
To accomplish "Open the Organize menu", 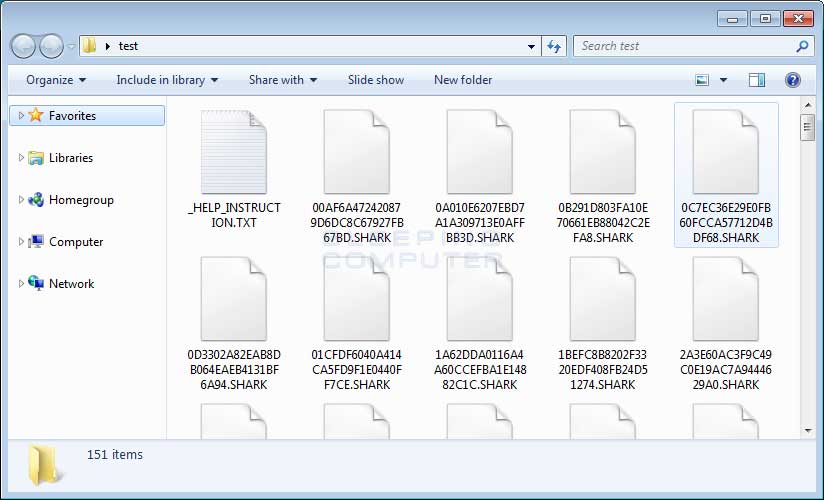I will (x=56, y=80).
